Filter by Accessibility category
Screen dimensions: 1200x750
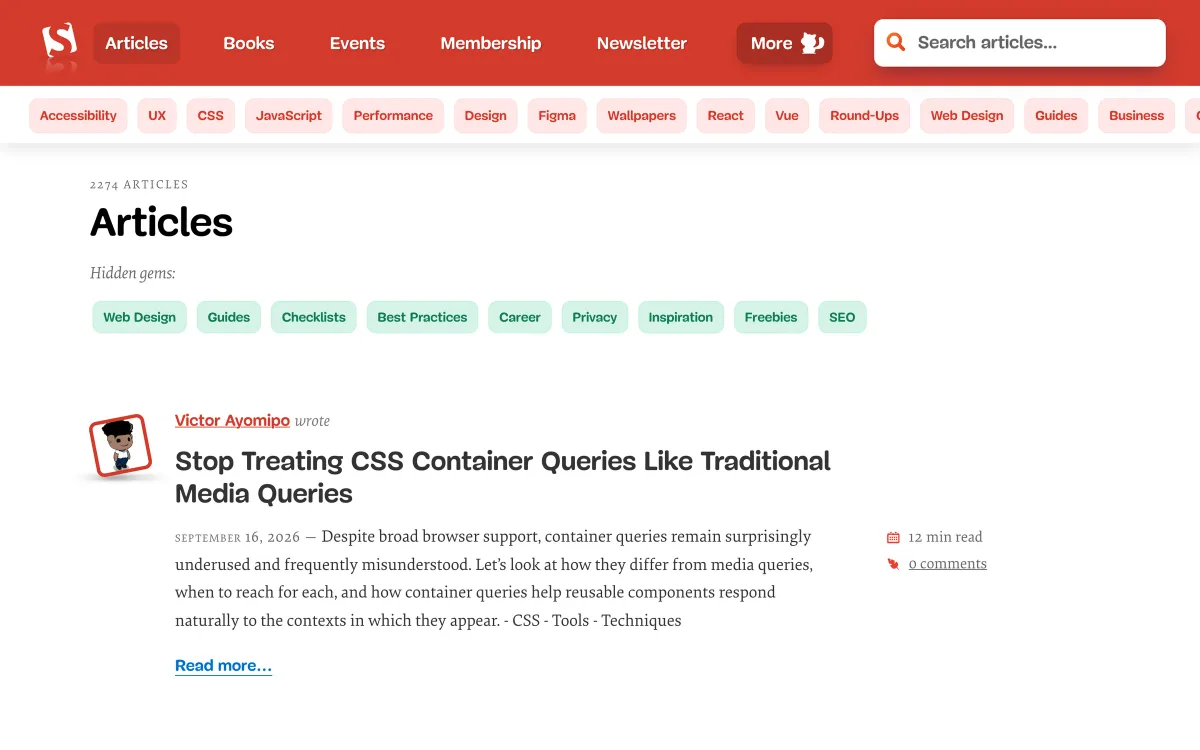click(78, 115)
